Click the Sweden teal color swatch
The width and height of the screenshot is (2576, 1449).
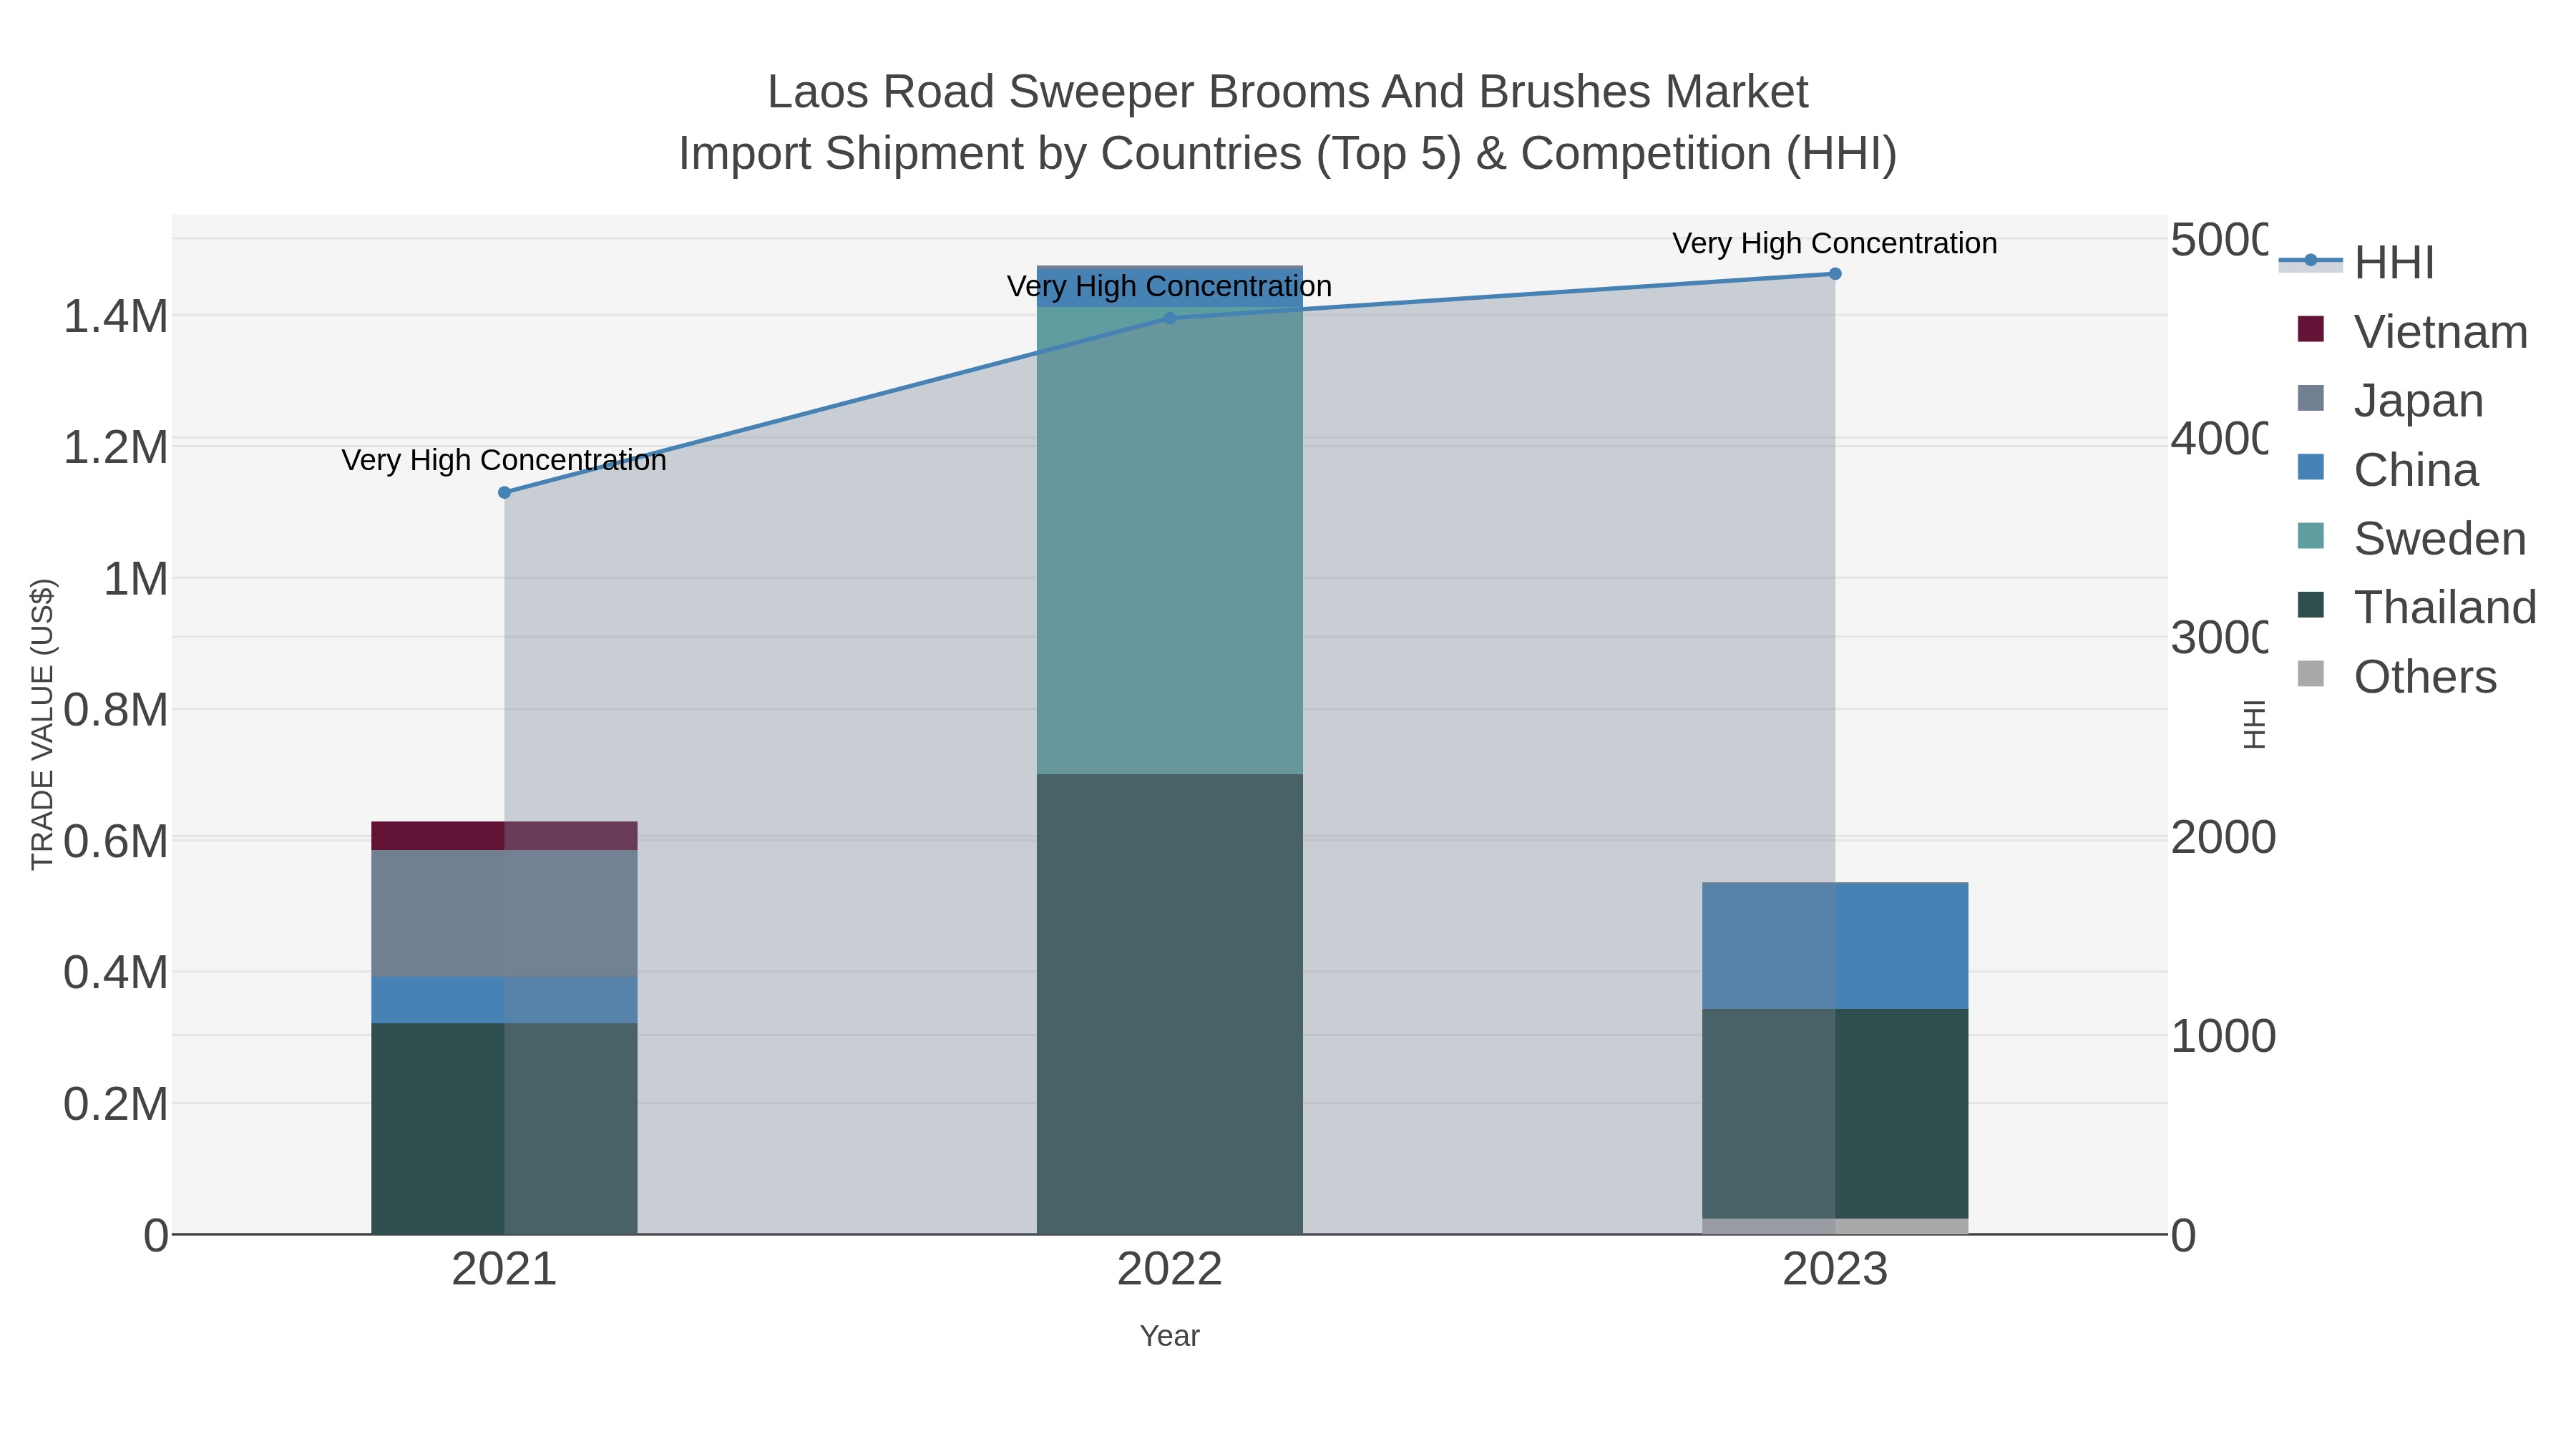click(x=2311, y=535)
